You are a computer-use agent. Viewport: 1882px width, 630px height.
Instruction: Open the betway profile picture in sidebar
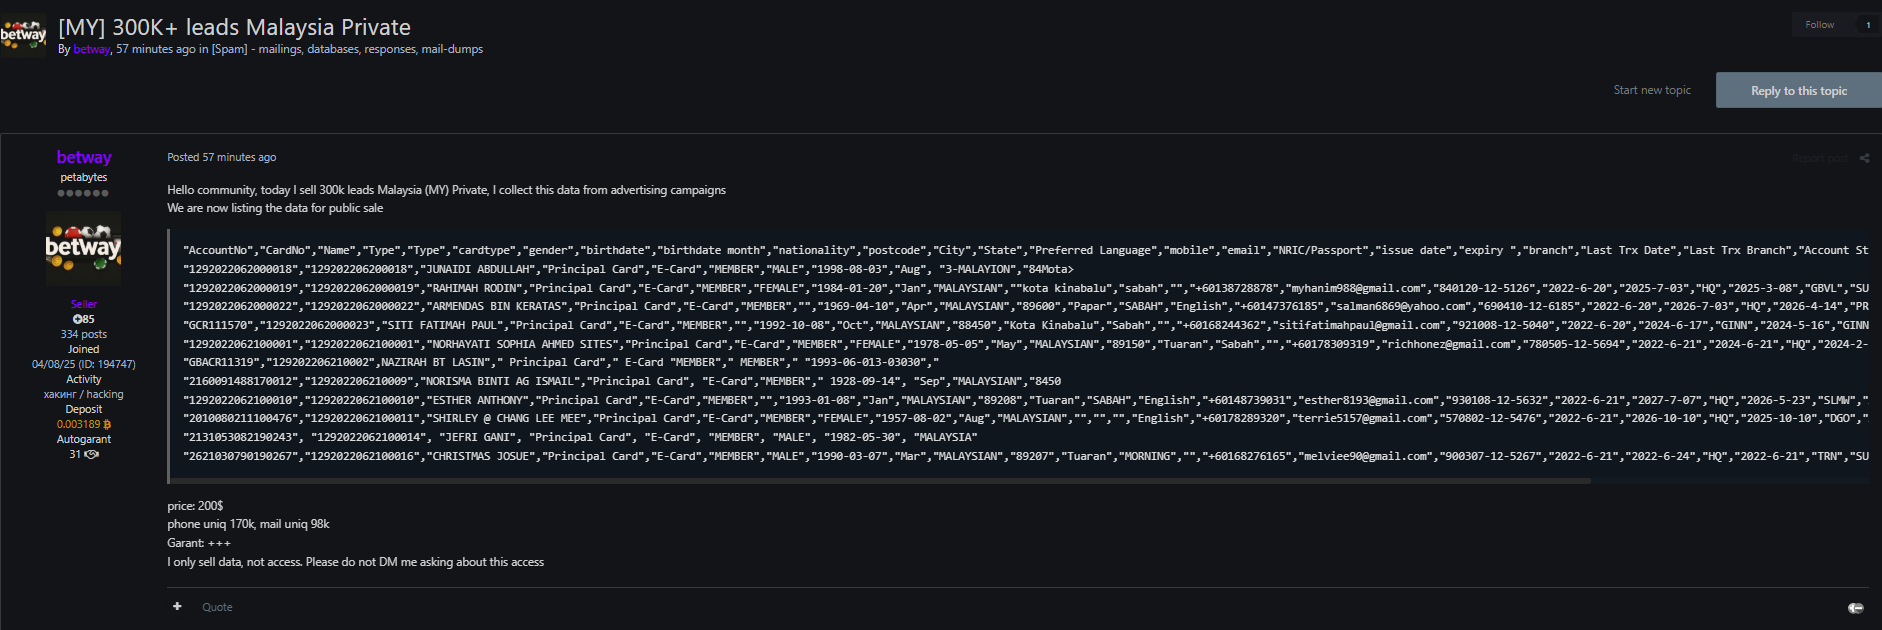coord(83,248)
